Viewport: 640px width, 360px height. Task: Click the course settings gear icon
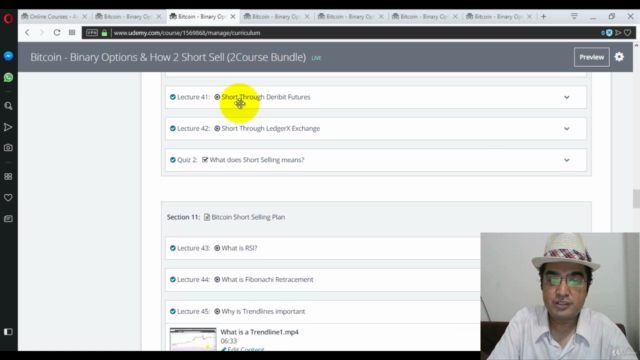[619, 57]
